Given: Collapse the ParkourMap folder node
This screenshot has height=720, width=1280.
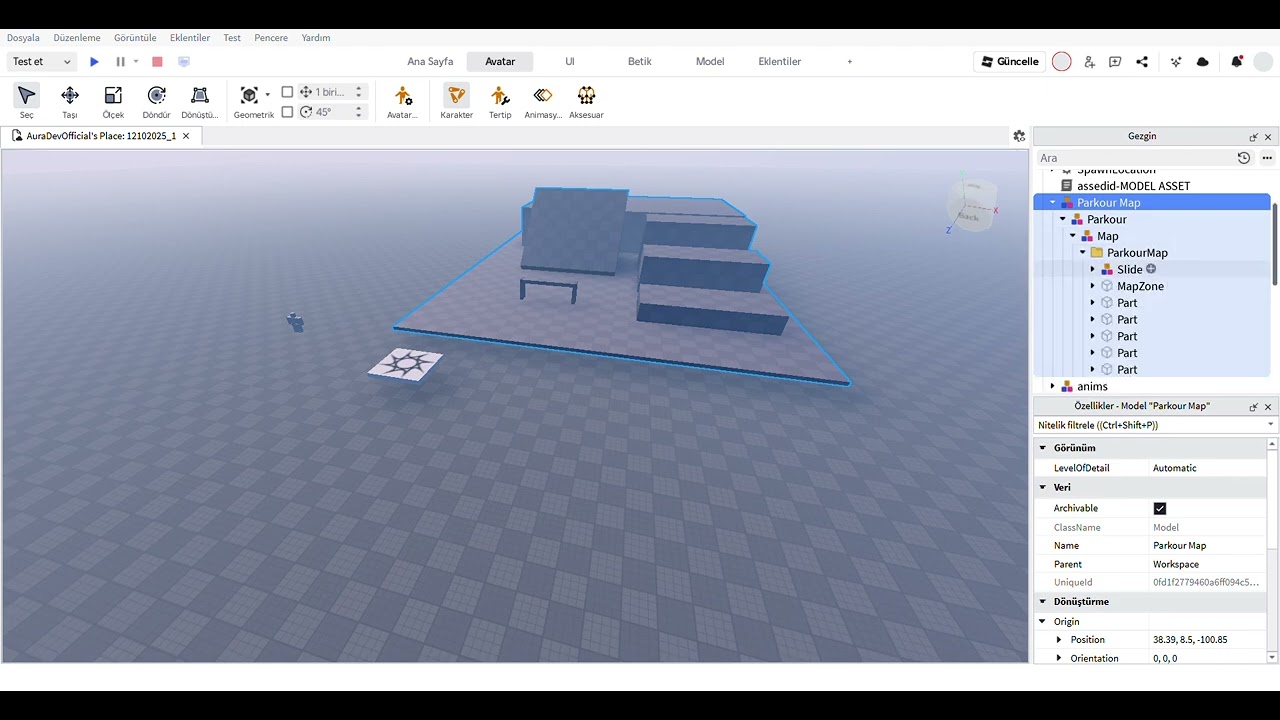Looking at the screenshot, I should (1082, 253).
